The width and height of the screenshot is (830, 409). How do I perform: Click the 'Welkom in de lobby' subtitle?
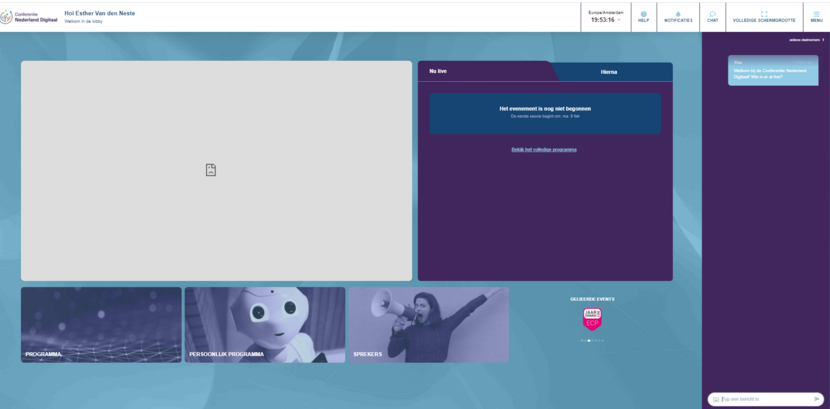point(84,22)
